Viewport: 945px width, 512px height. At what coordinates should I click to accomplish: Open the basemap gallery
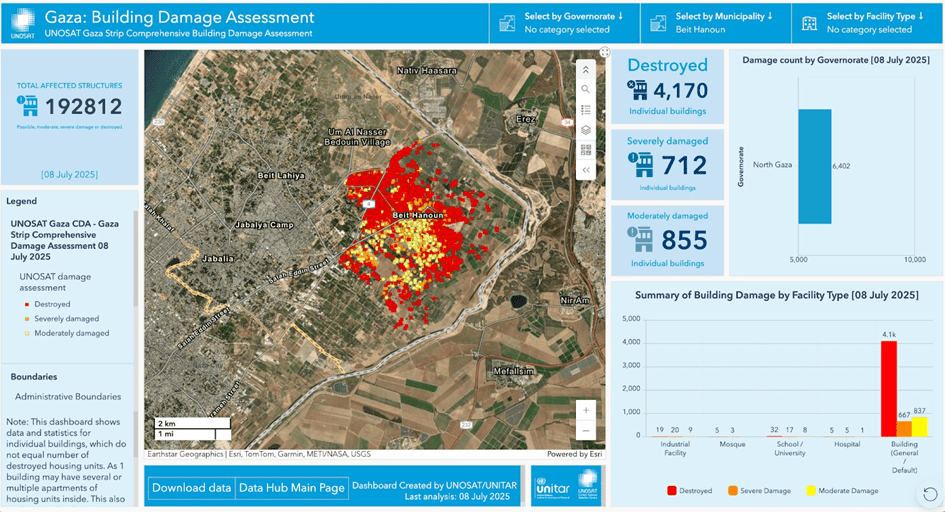click(586, 150)
